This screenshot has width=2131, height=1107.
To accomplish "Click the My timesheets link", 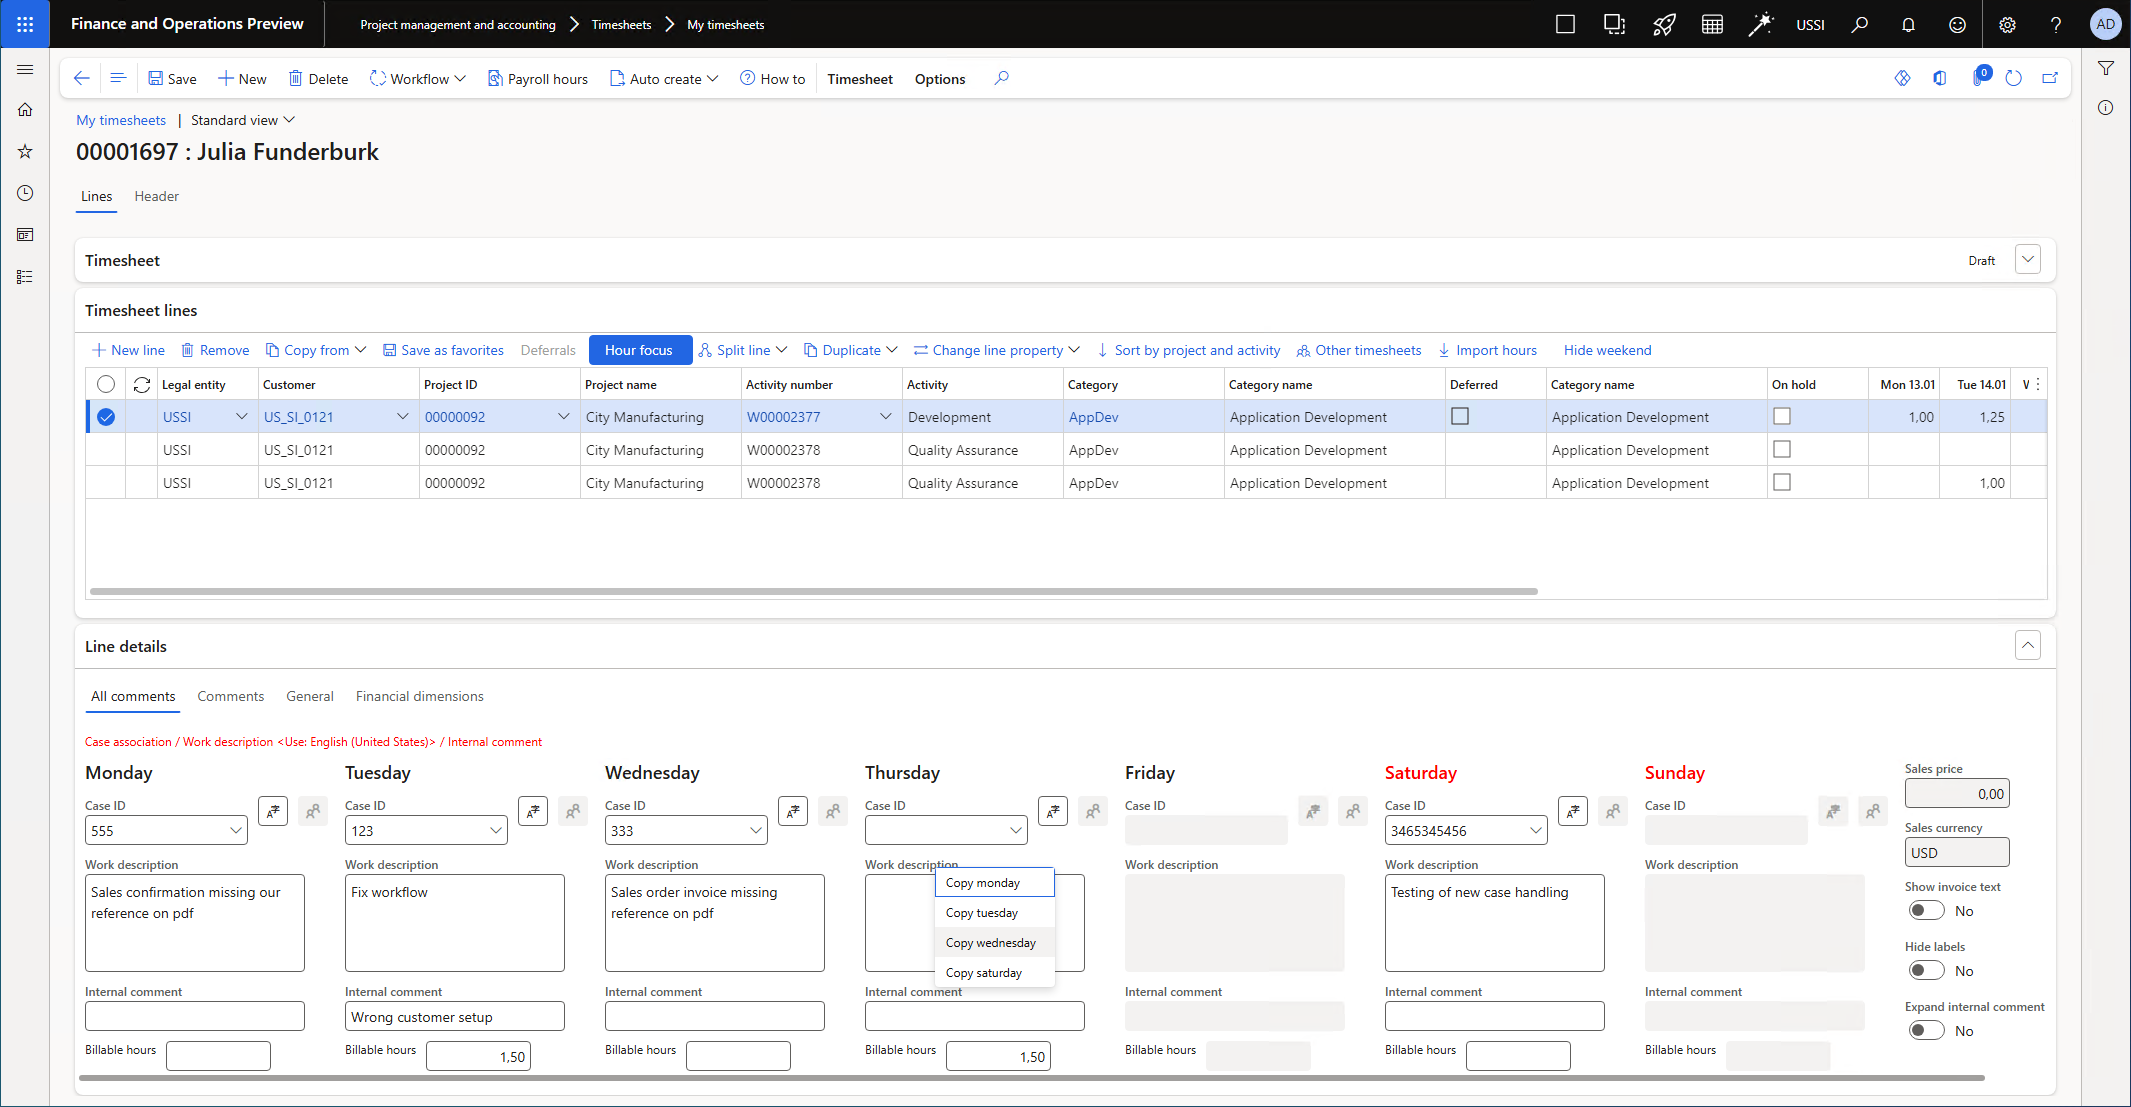I will coord(121,120).
